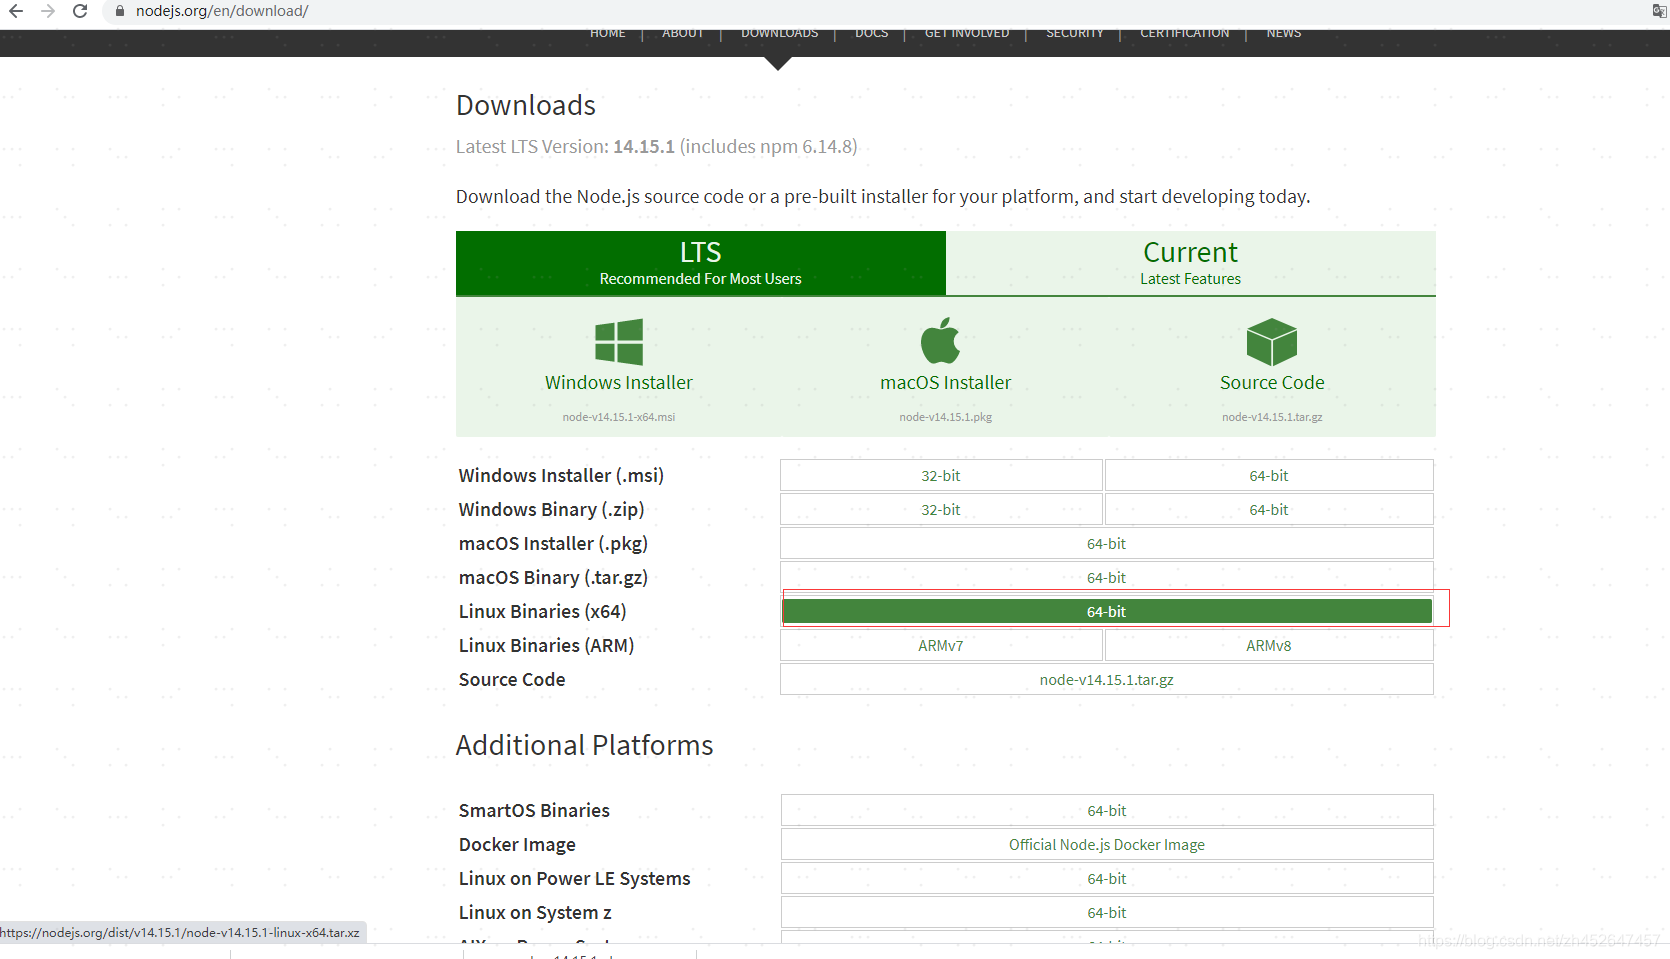1670x959 pixels.
Task: Click the Linux on System z label
Action: (535, 913)
